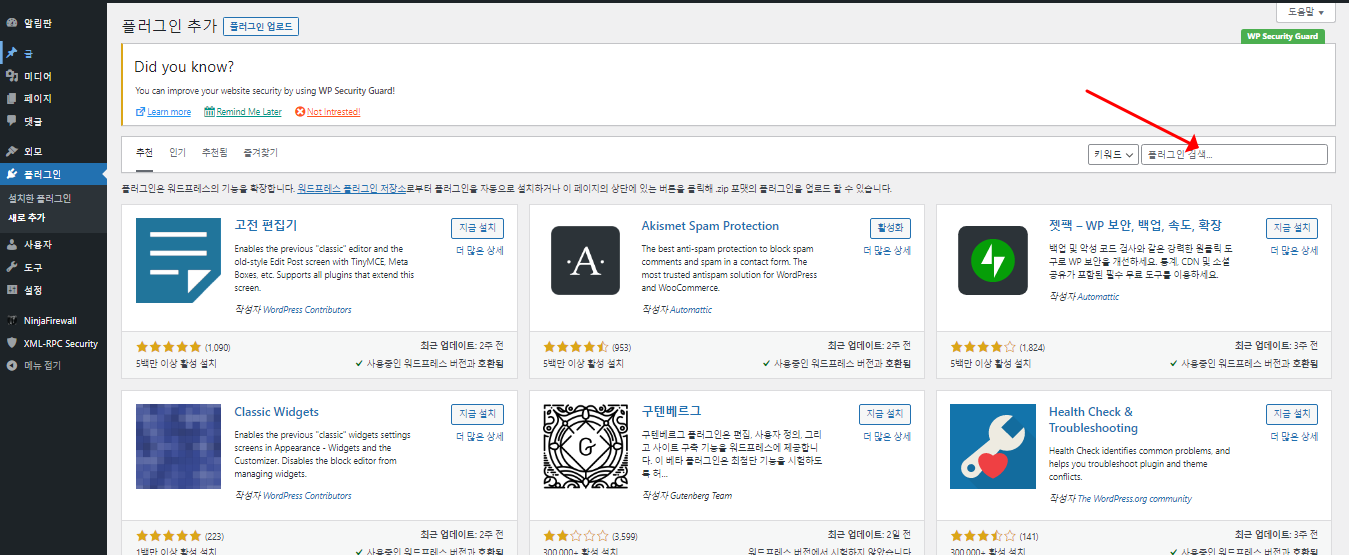Expand the 도움말 help dropdown

pos(1306,13)
